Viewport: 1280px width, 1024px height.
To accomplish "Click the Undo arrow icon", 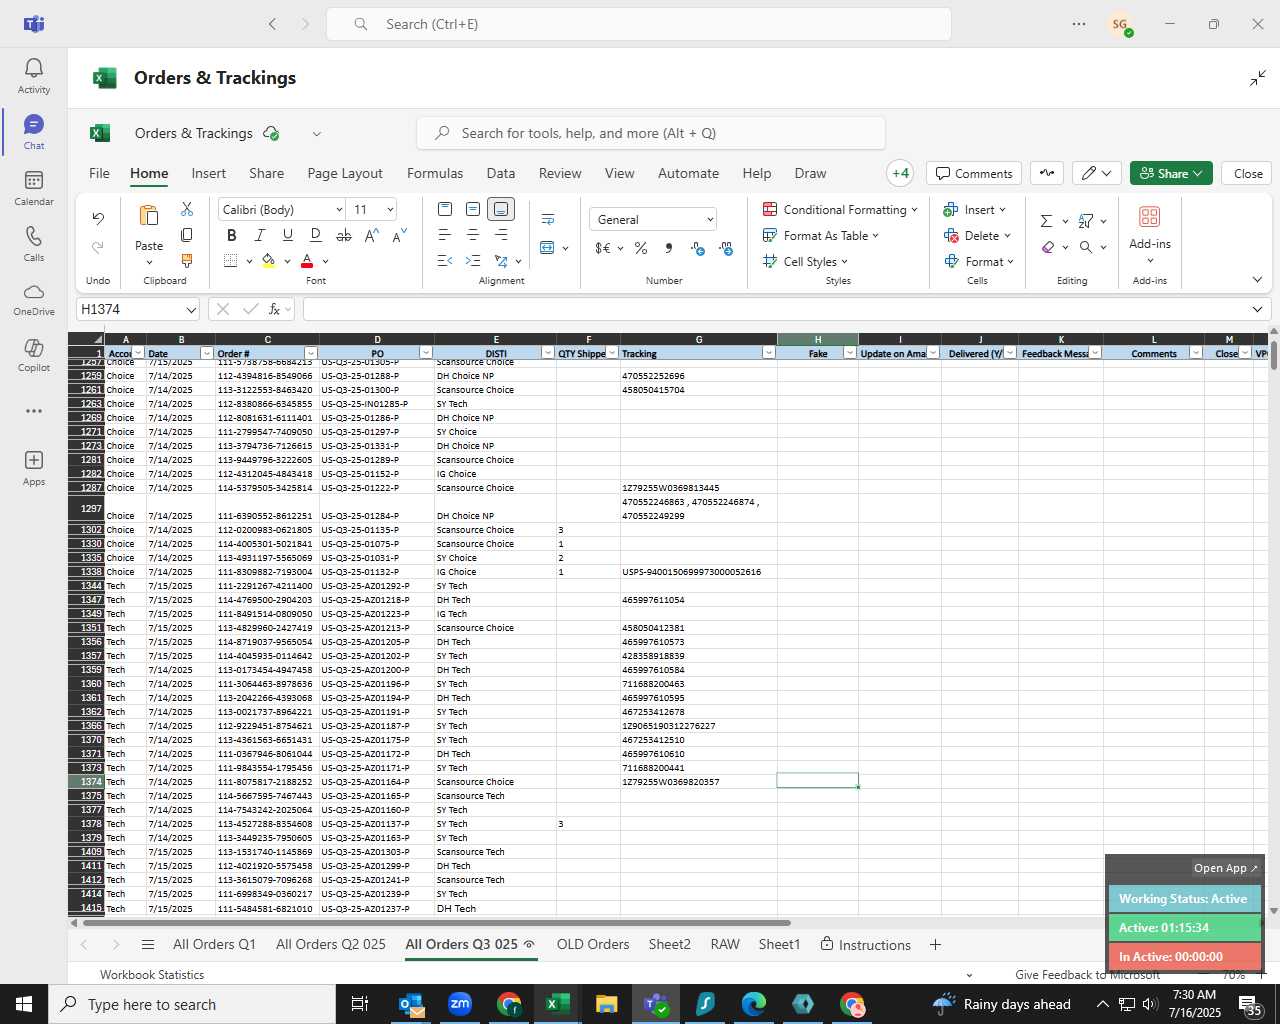I will tap(98, 218).
